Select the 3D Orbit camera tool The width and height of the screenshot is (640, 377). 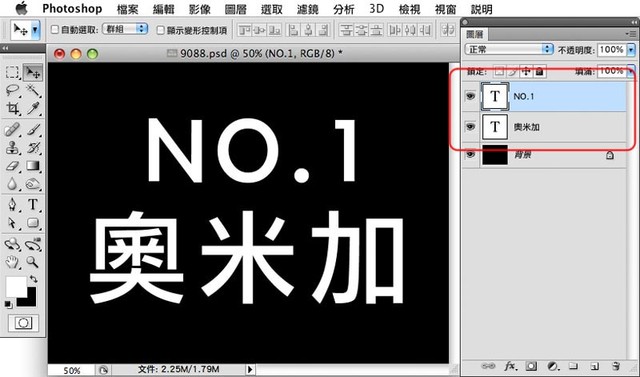[33, 244]
